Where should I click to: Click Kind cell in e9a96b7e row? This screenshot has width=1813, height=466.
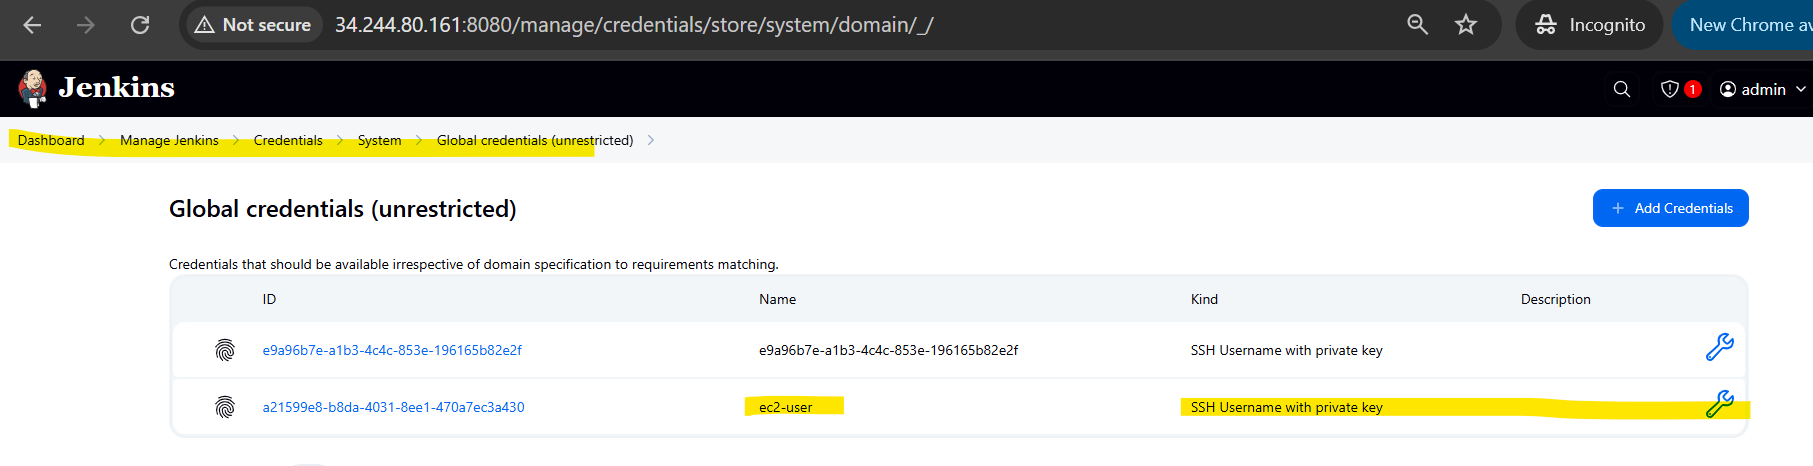click(x=1286, y=350)
